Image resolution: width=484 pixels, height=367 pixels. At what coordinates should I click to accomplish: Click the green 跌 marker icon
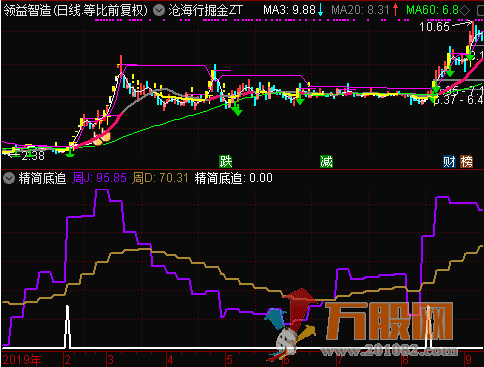coord(226,162)
